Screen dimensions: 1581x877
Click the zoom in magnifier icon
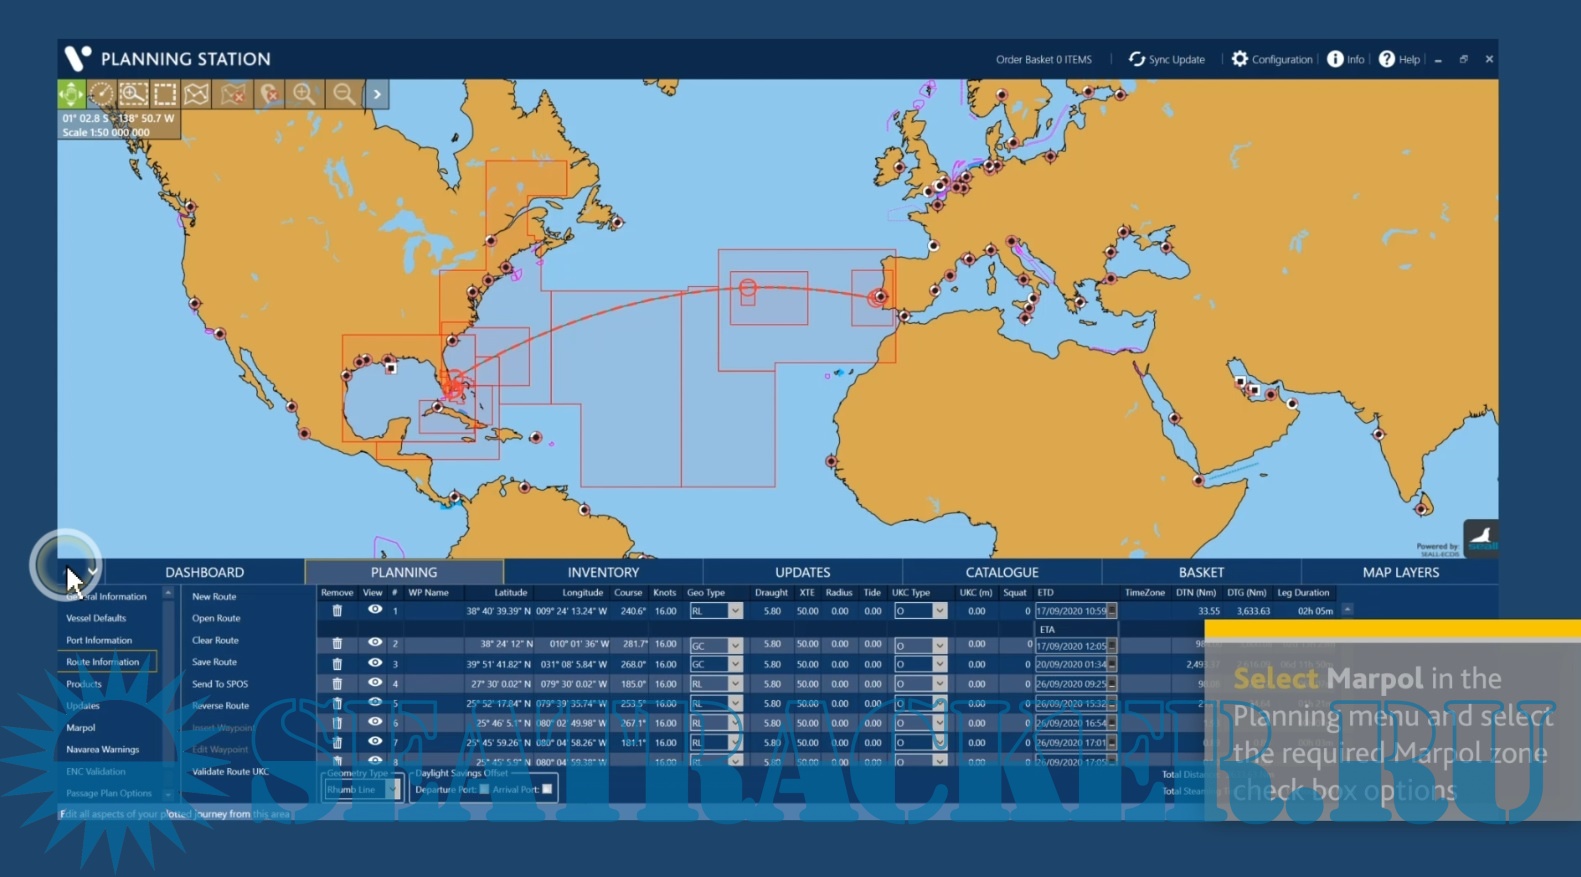(304, 94)
